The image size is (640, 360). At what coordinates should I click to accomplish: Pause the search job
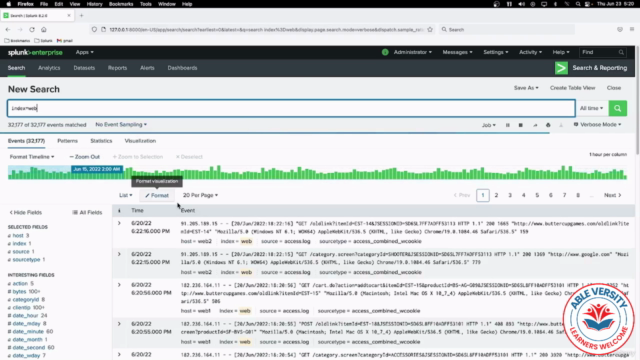[507, 125]
